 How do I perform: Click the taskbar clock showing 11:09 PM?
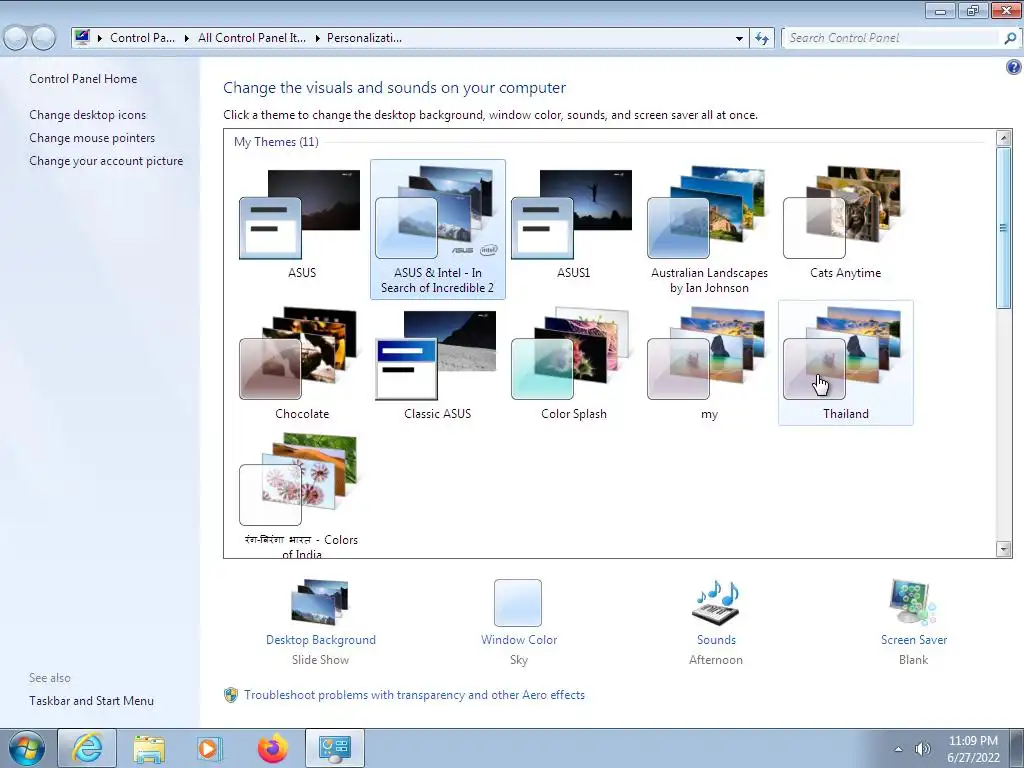click(973, 749)
